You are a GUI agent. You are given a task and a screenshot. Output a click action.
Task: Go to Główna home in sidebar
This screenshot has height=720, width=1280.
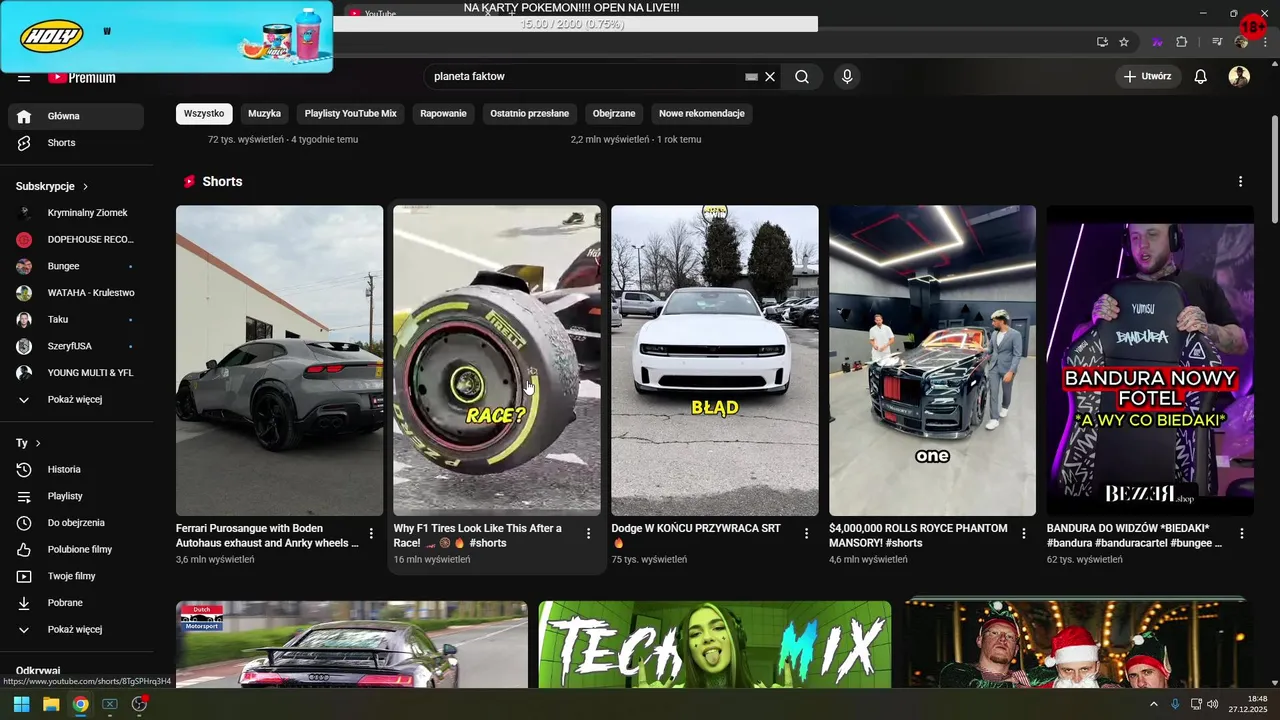pyautogui.click(x=76, y=116)
